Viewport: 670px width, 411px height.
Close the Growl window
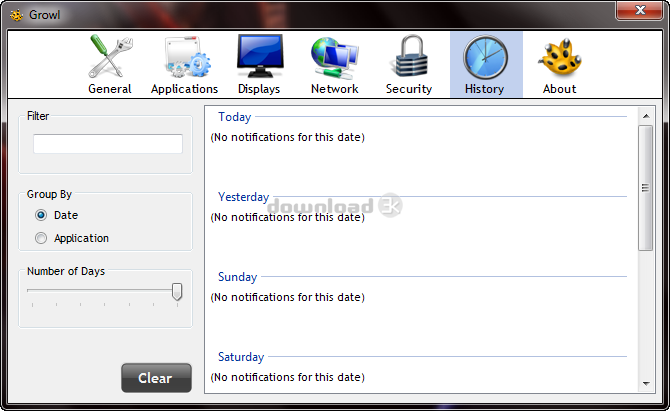(x=640, y=11)
